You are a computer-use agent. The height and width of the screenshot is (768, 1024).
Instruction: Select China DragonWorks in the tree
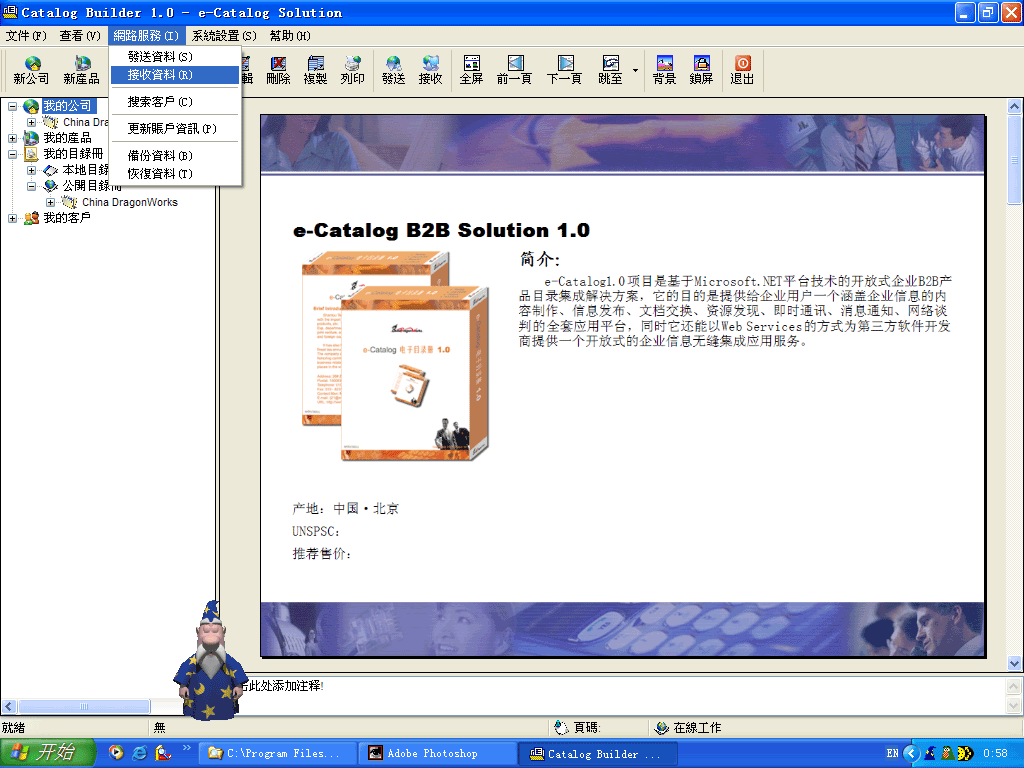click(130, 202)
